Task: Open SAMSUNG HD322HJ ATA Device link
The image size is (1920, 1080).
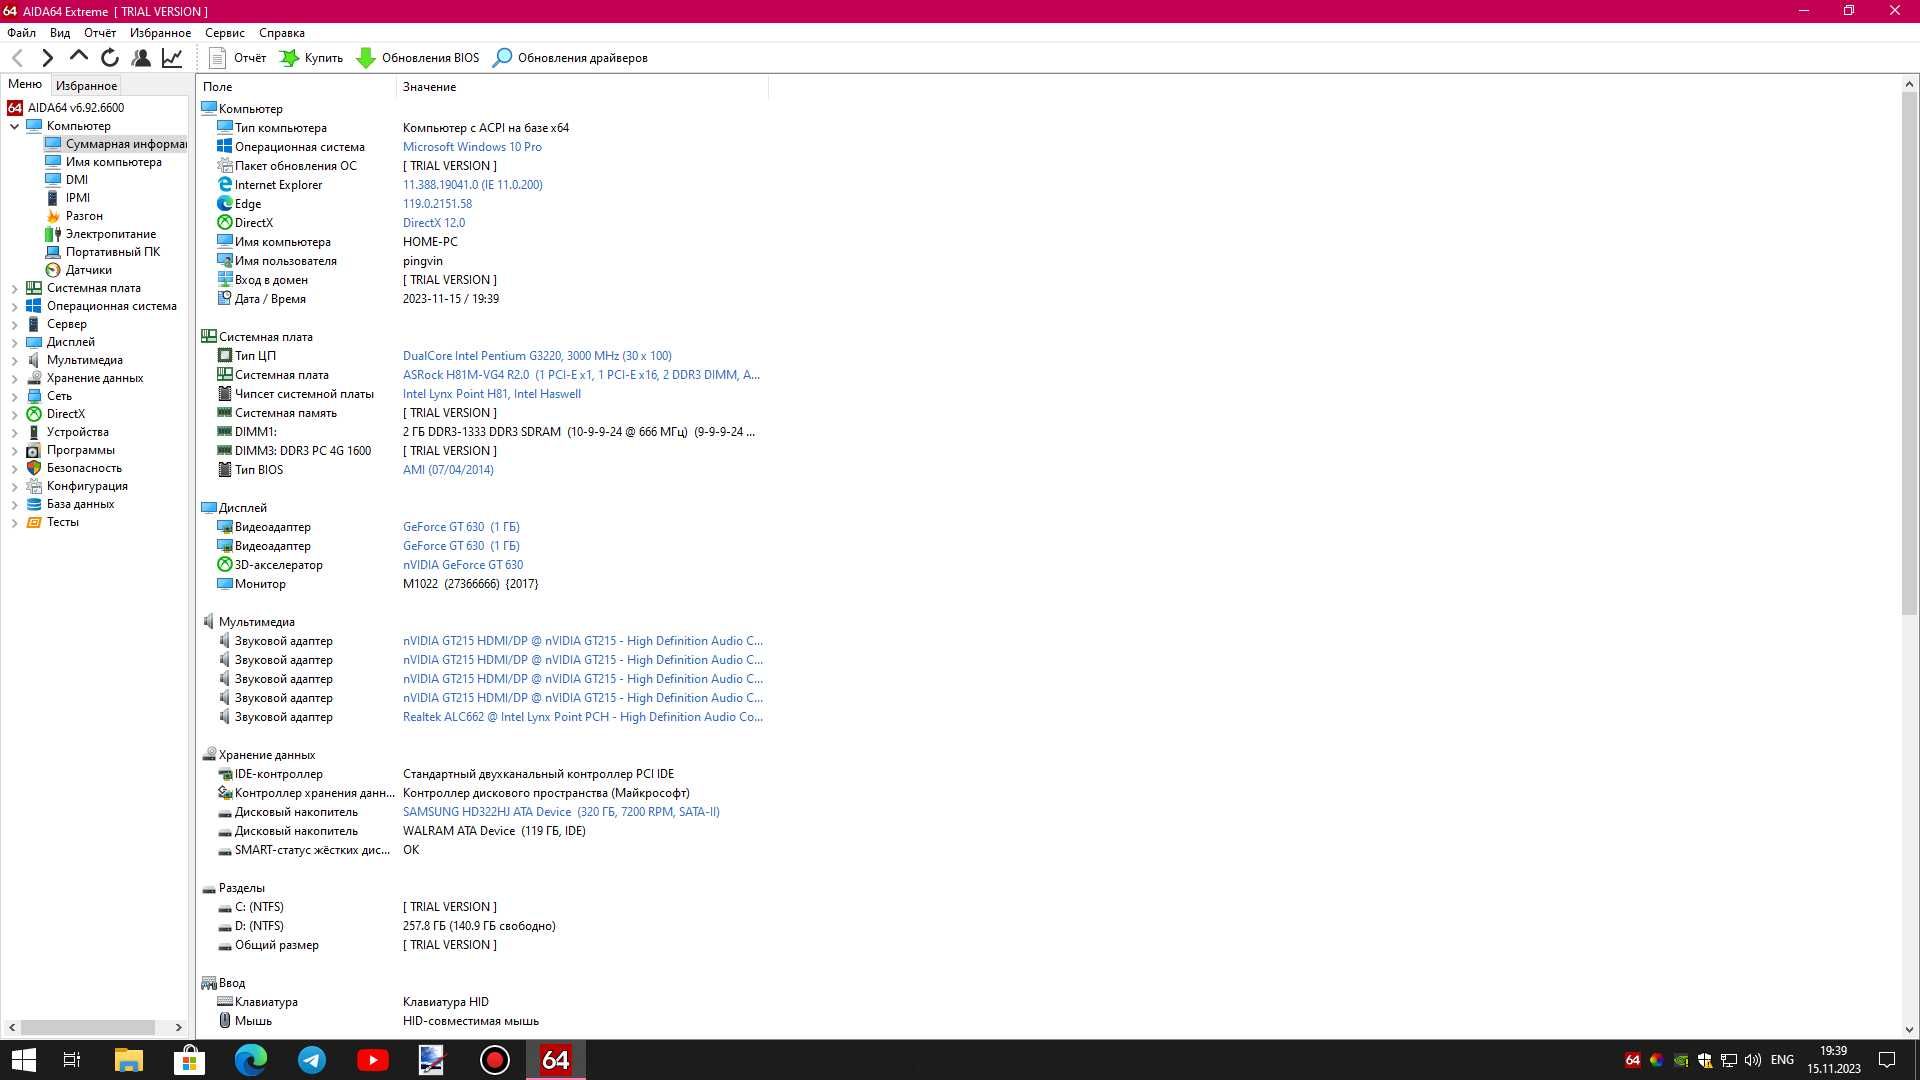Action: (x=561, y=812)
